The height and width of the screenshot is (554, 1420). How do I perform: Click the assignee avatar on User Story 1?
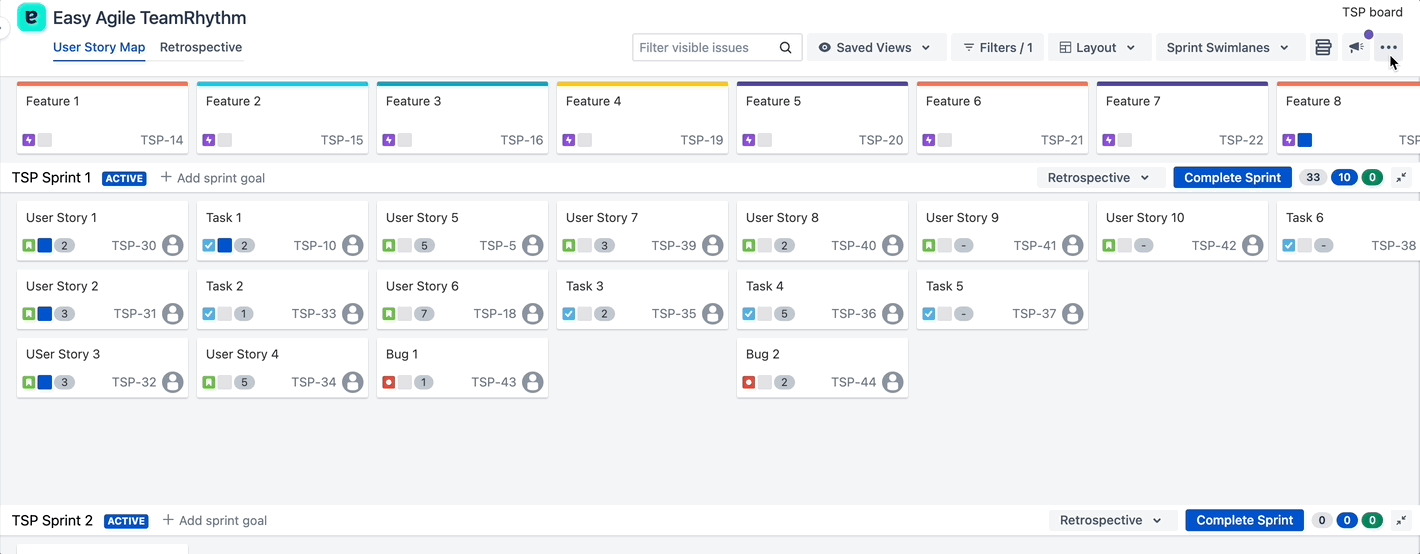[173, 245]
